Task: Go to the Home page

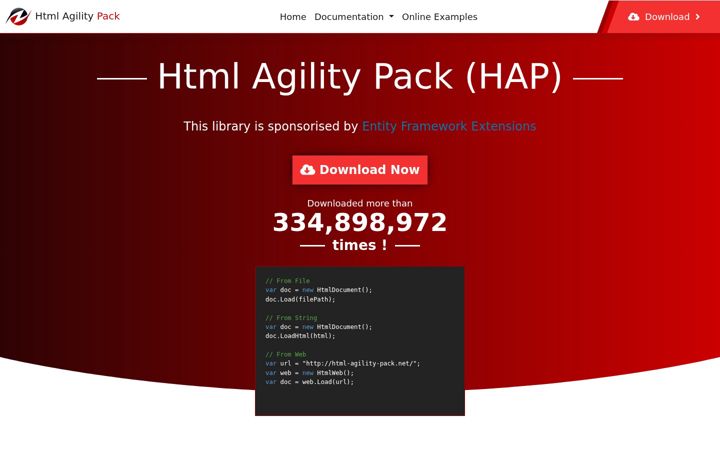Action: (x=293, y=17)
